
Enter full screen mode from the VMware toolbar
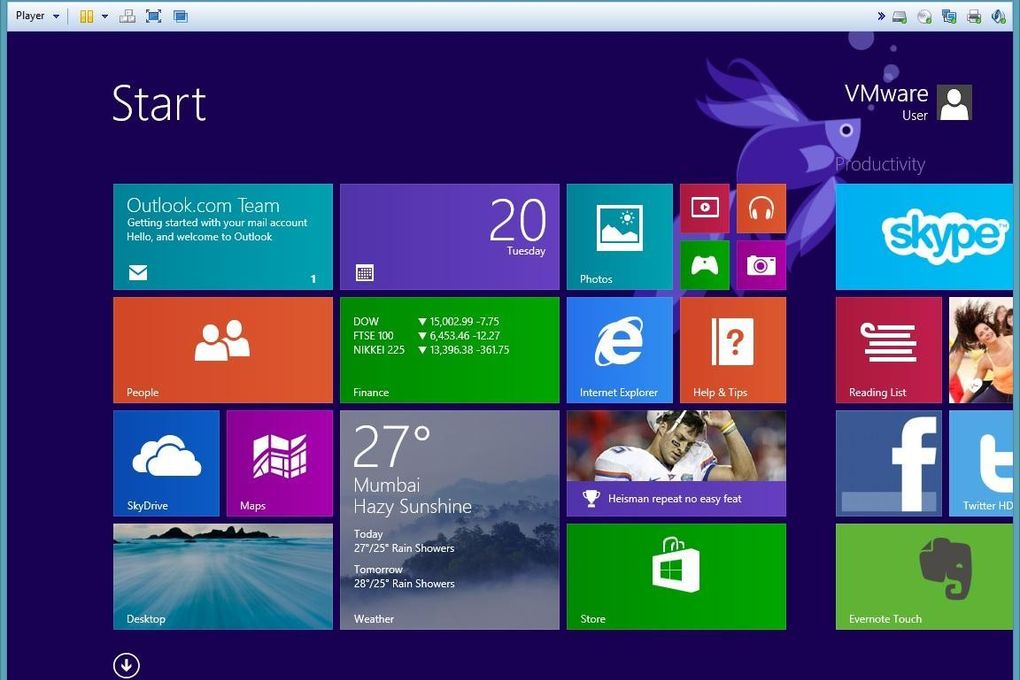coord(154,16)
